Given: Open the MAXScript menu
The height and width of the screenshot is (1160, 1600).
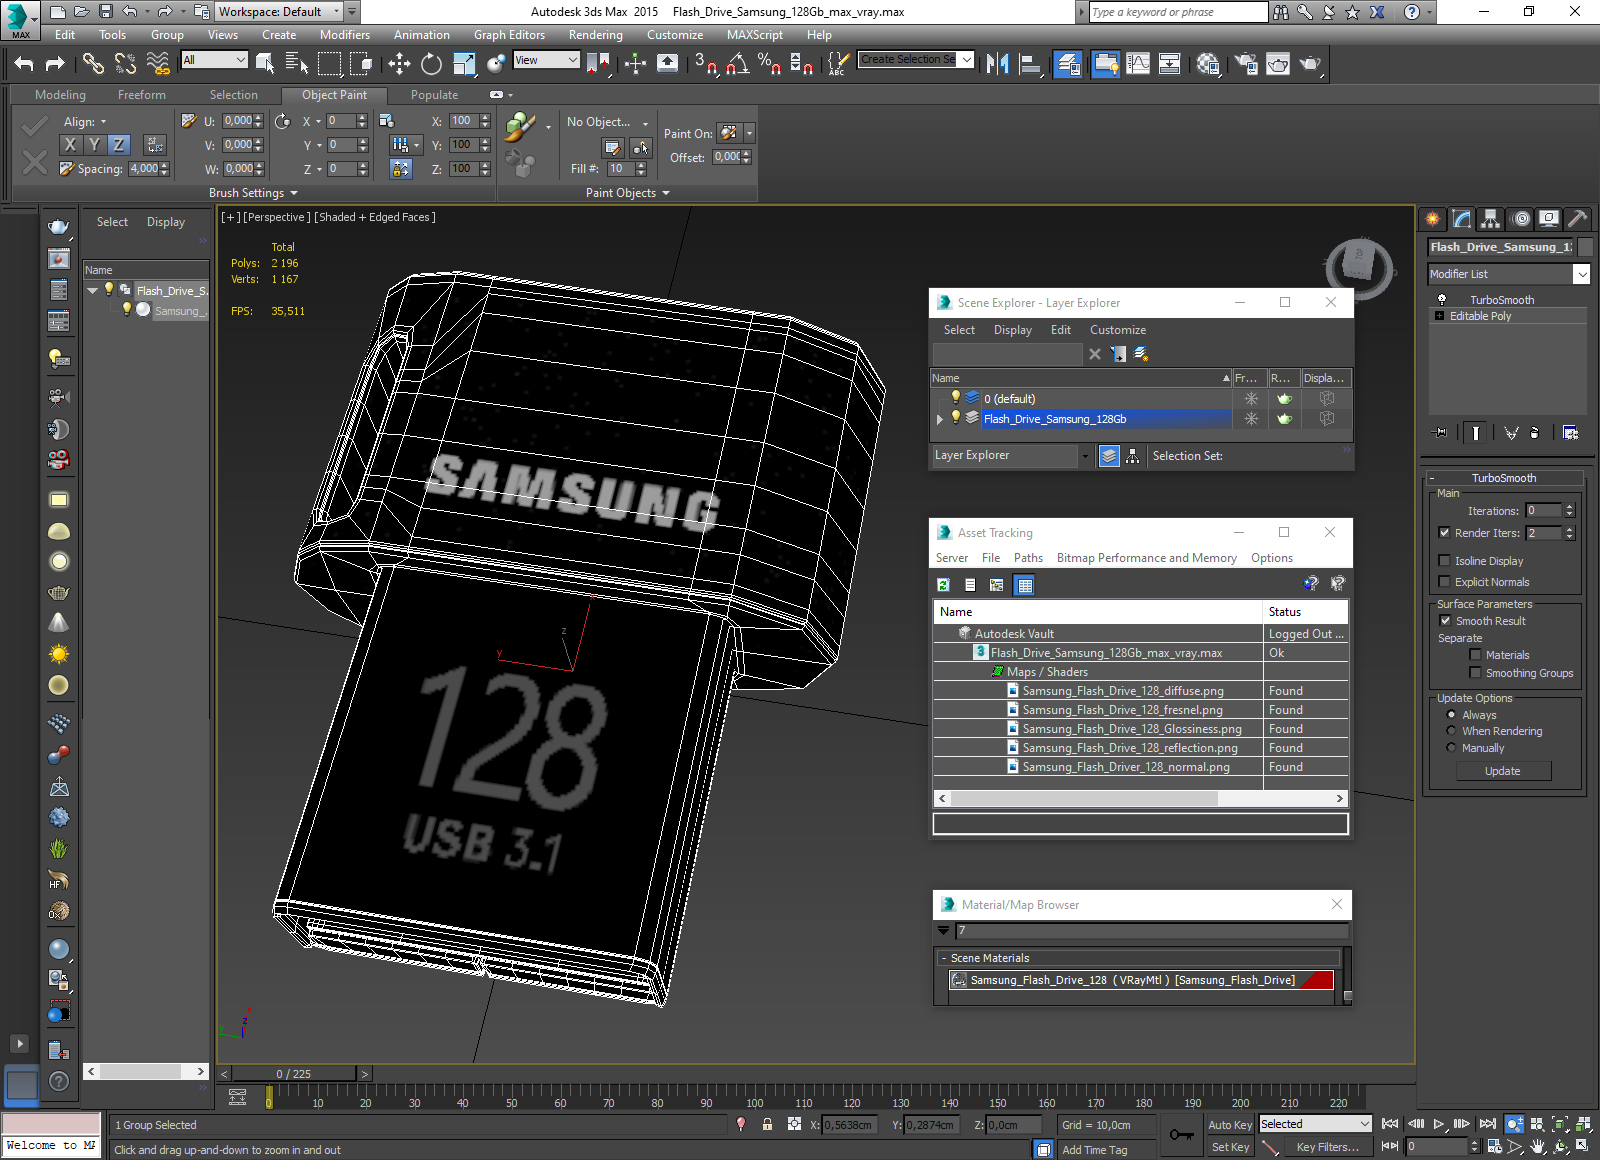Looking at the screenshot, I should pyautogui.click(x=755, y=35).
